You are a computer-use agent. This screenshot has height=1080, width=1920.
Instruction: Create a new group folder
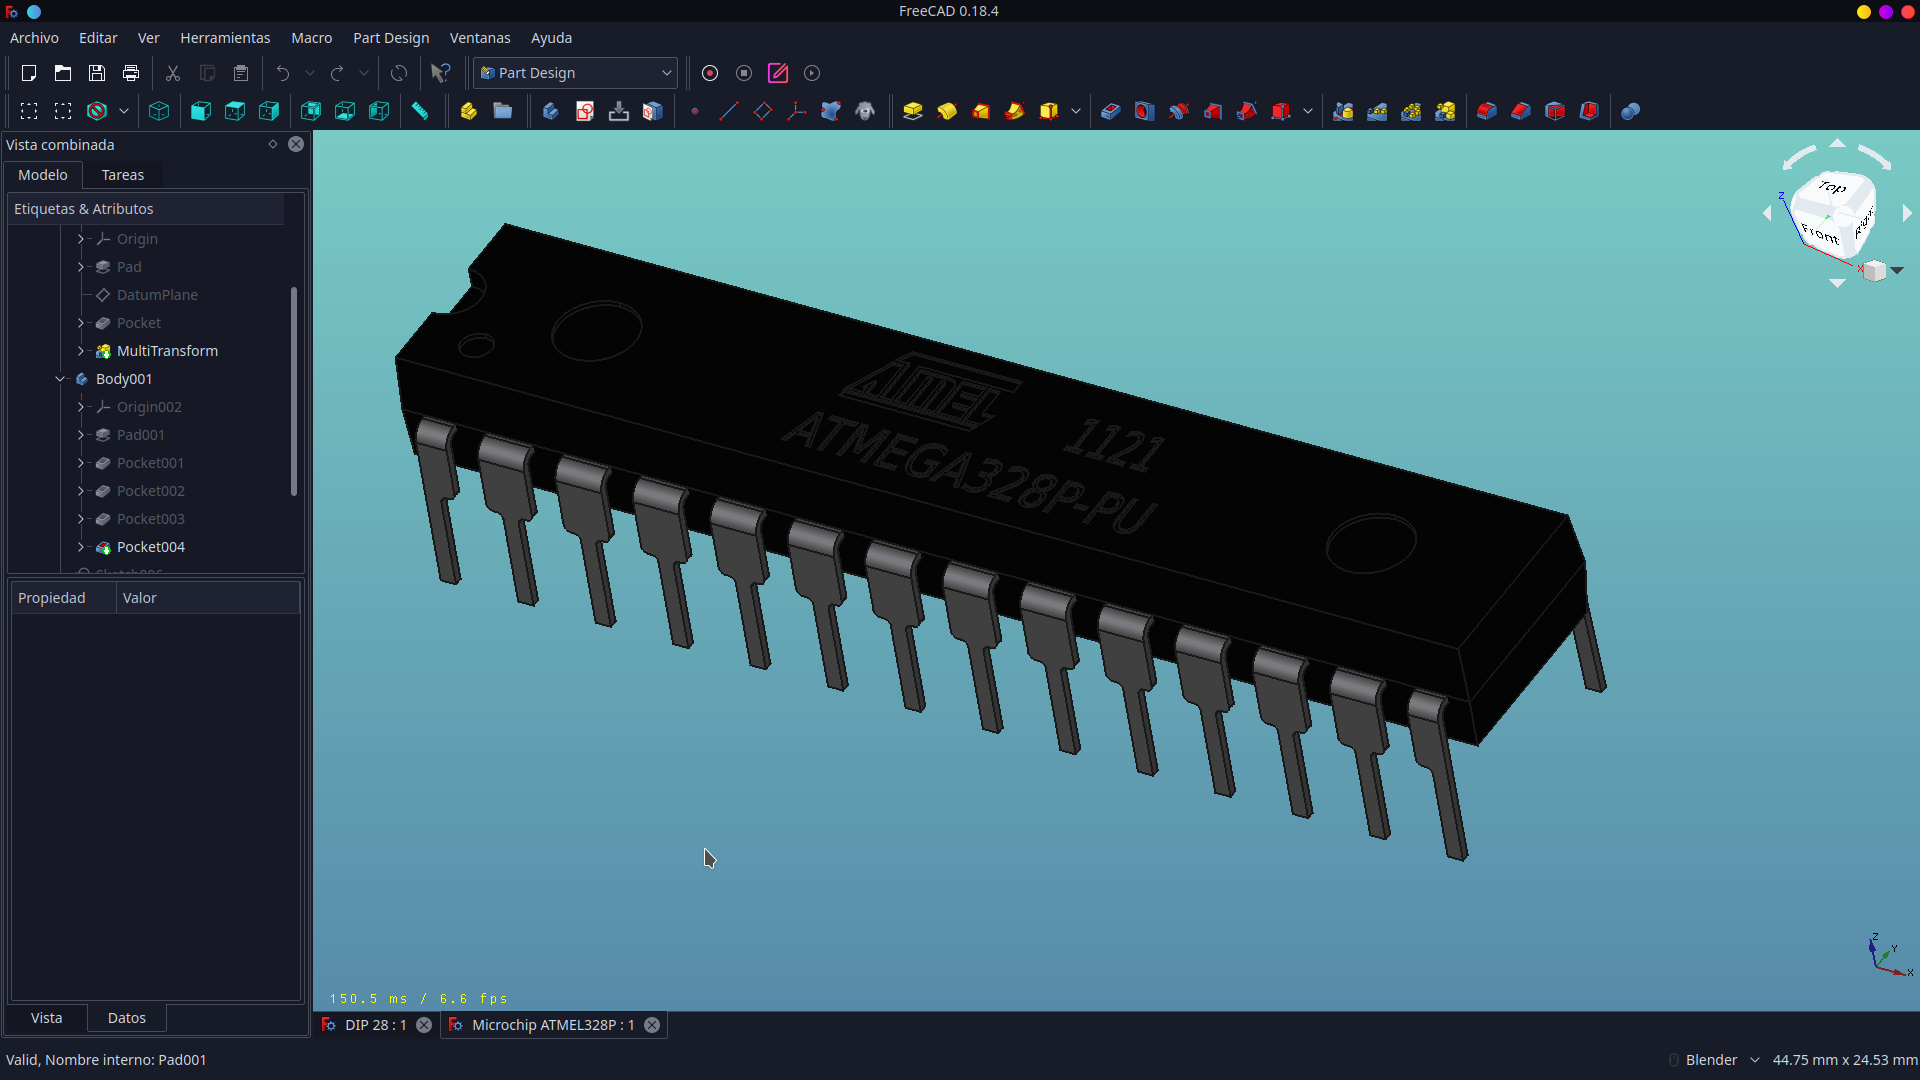pos(503,111)
